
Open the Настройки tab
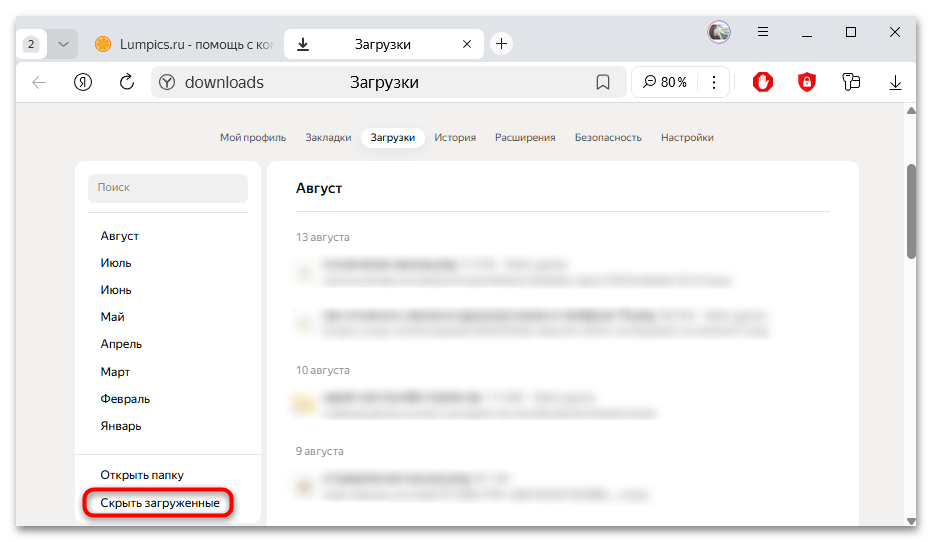tap(687, 138)
